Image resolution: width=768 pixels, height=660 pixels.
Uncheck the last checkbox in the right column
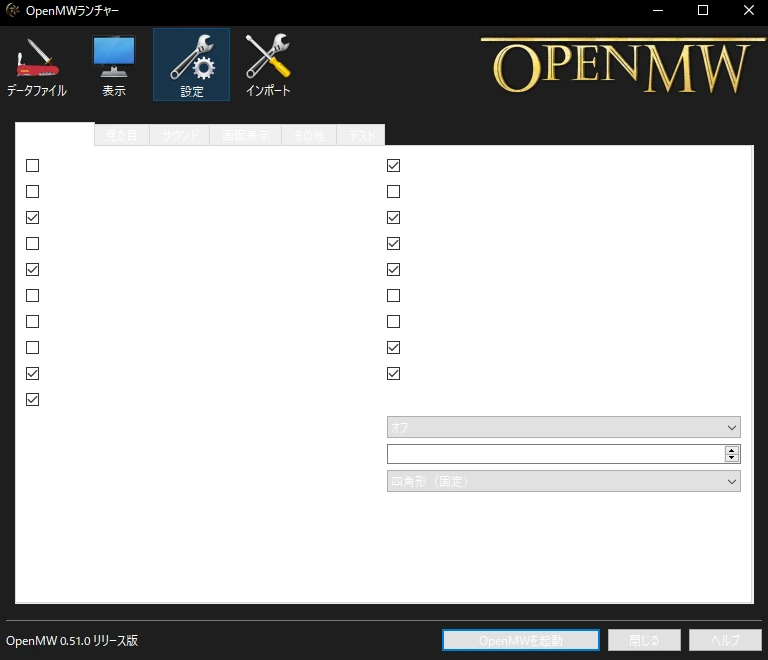click(x=393, y=374)
